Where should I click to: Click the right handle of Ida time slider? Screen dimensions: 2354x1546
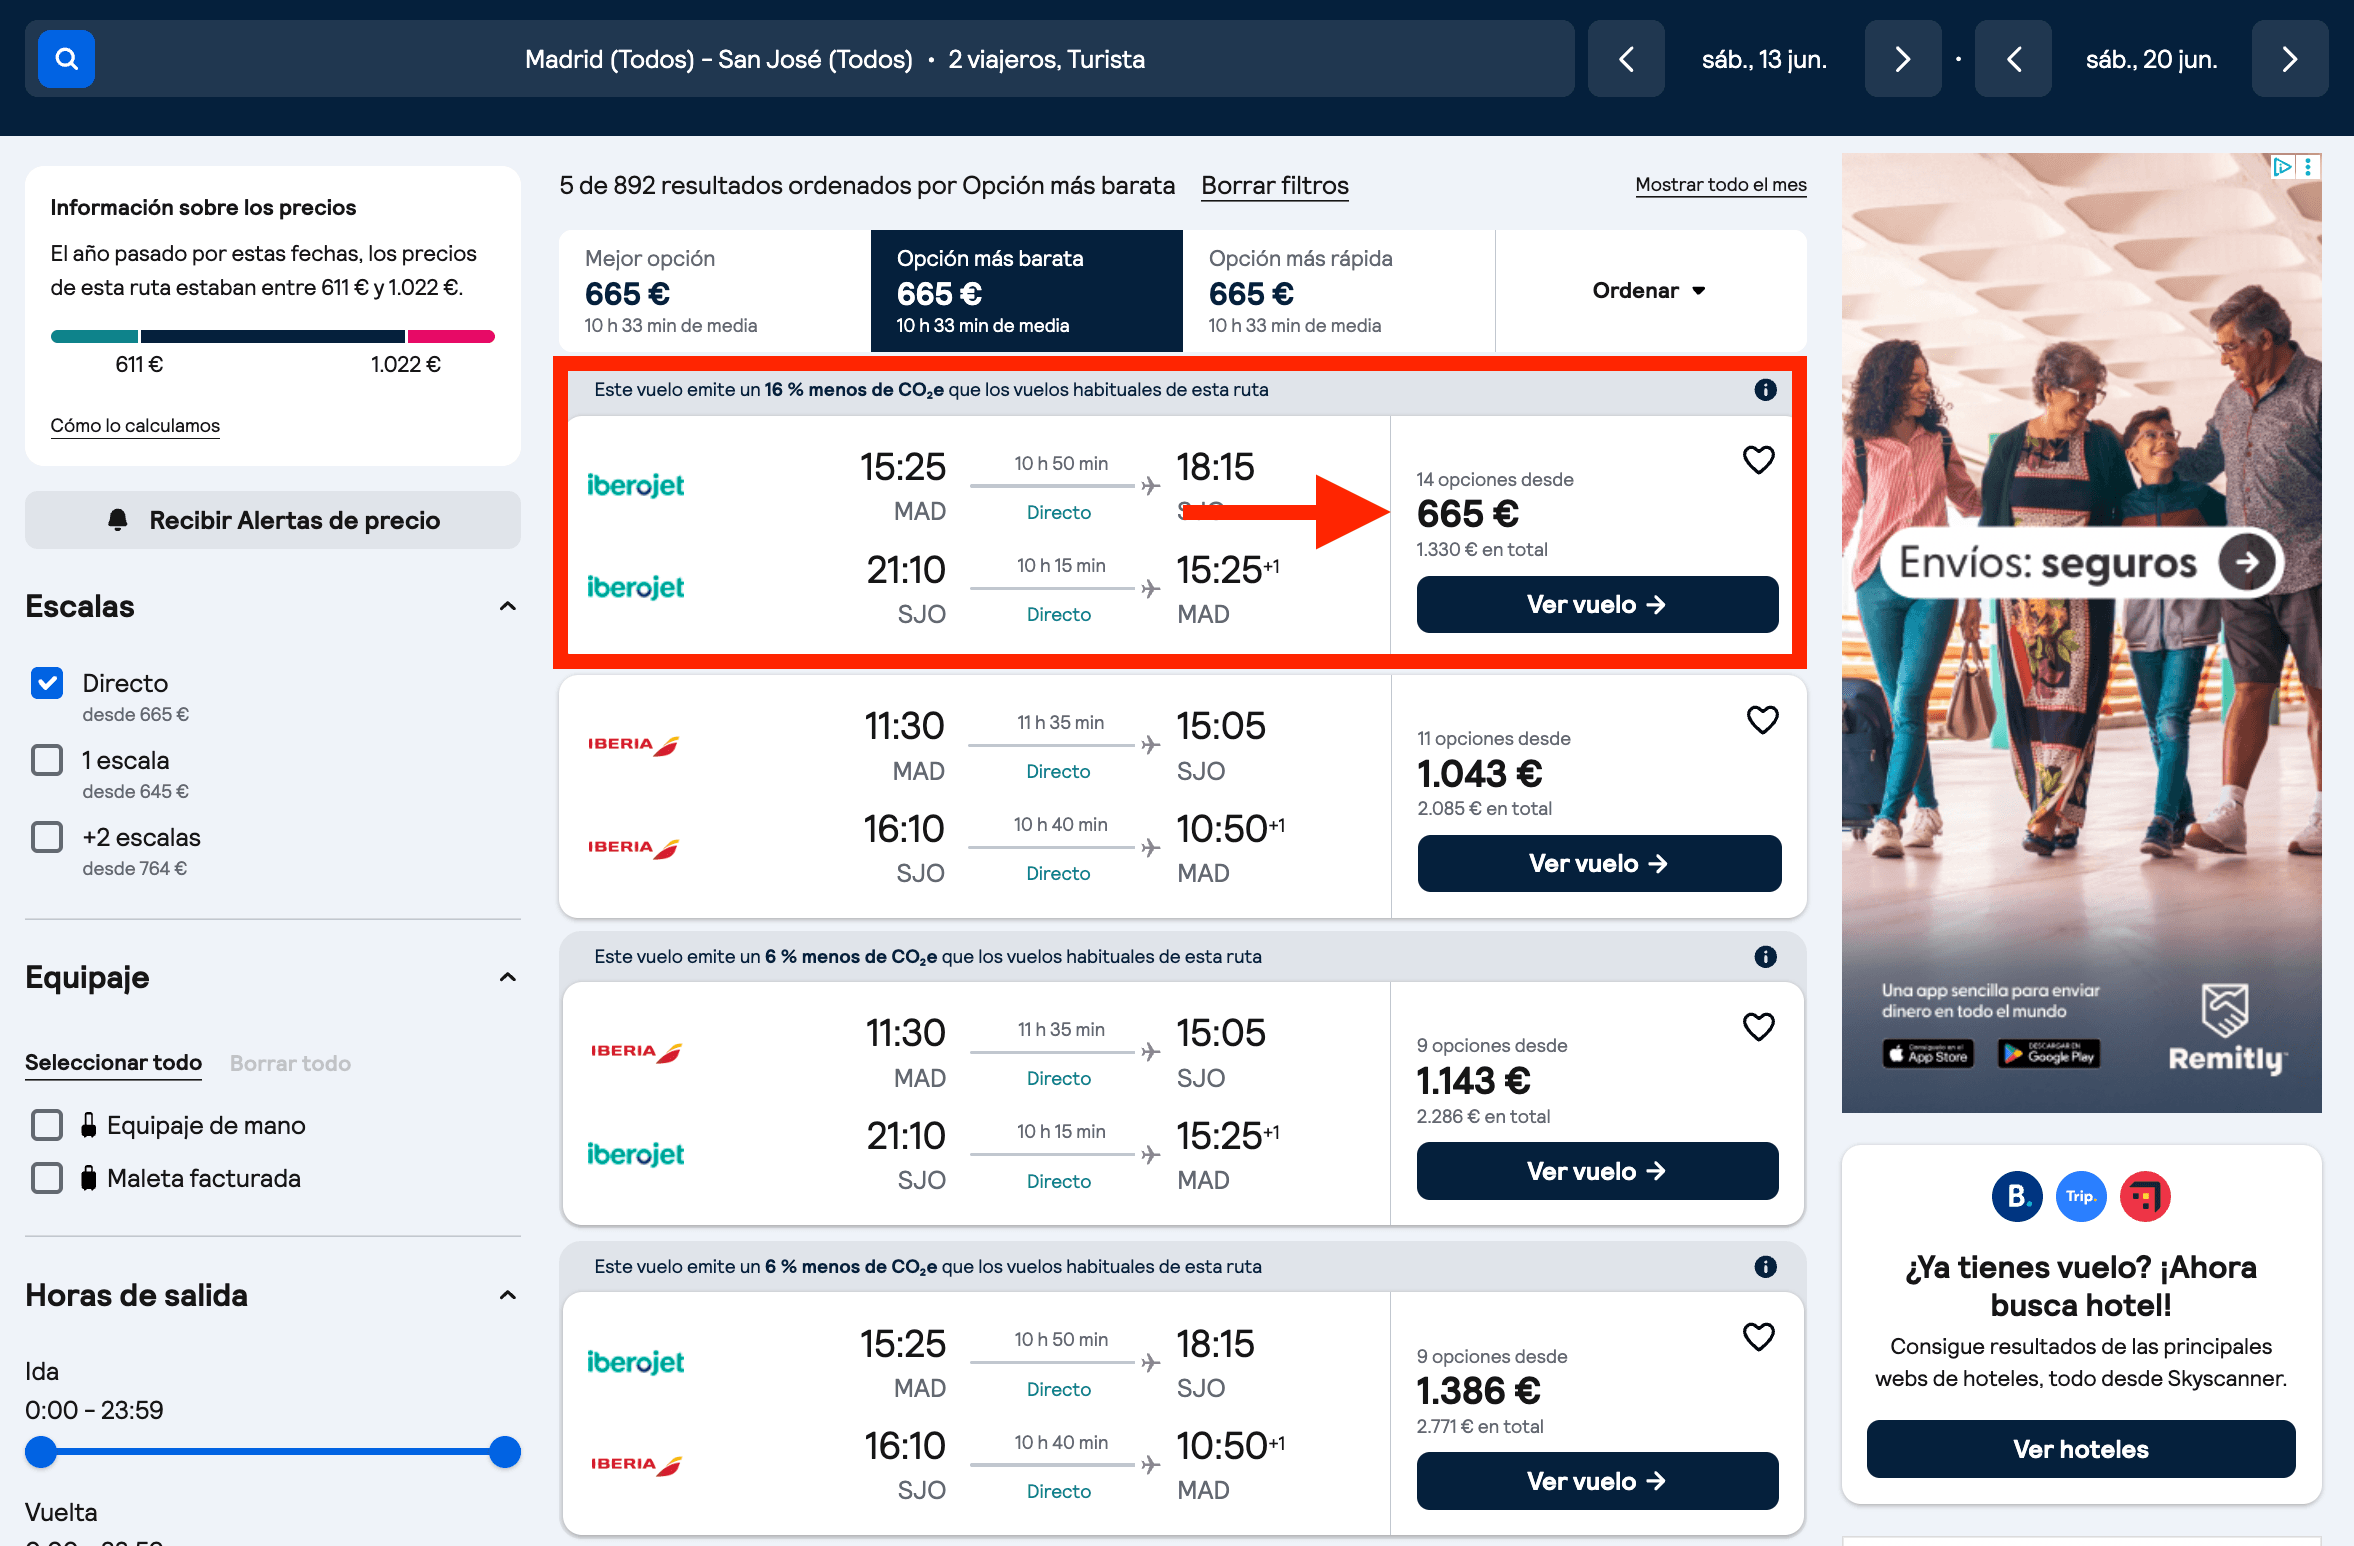point(505,1452)
